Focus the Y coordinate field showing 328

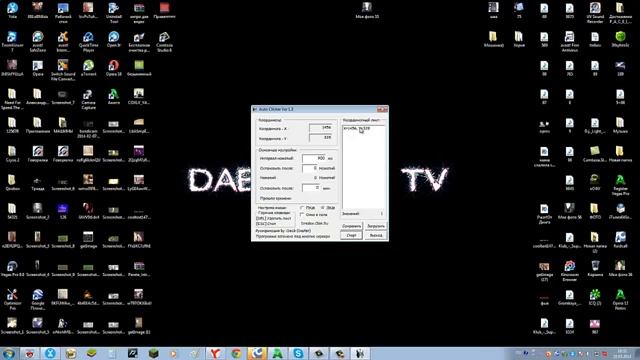pos(320,138)
